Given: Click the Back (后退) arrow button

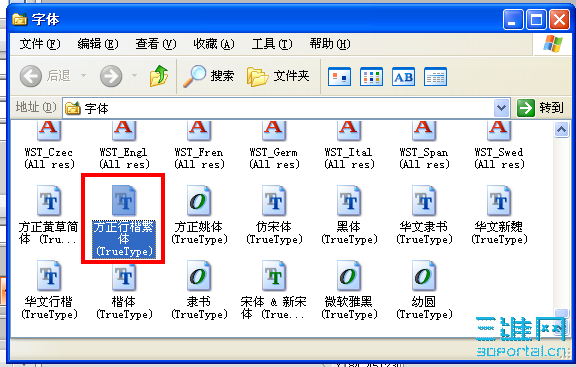Looking at the screenshot, I should pos(30,76).
